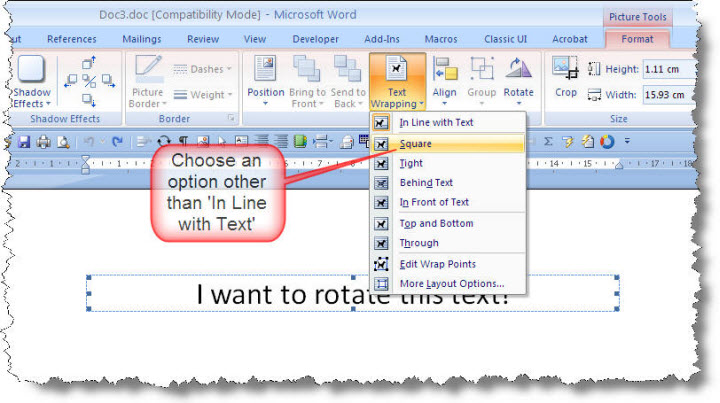Open the Group dropdown

click(482, 82)
